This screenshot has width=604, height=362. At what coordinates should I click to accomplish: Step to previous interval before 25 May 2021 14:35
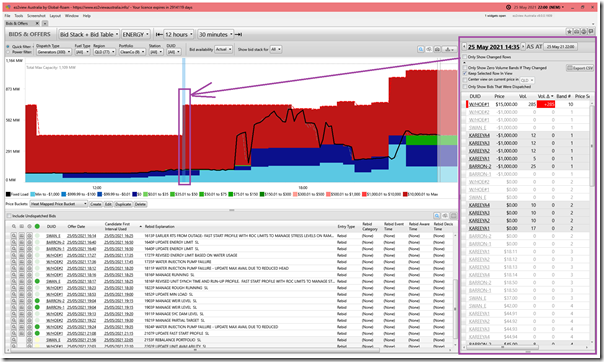(x=464, y=47)
